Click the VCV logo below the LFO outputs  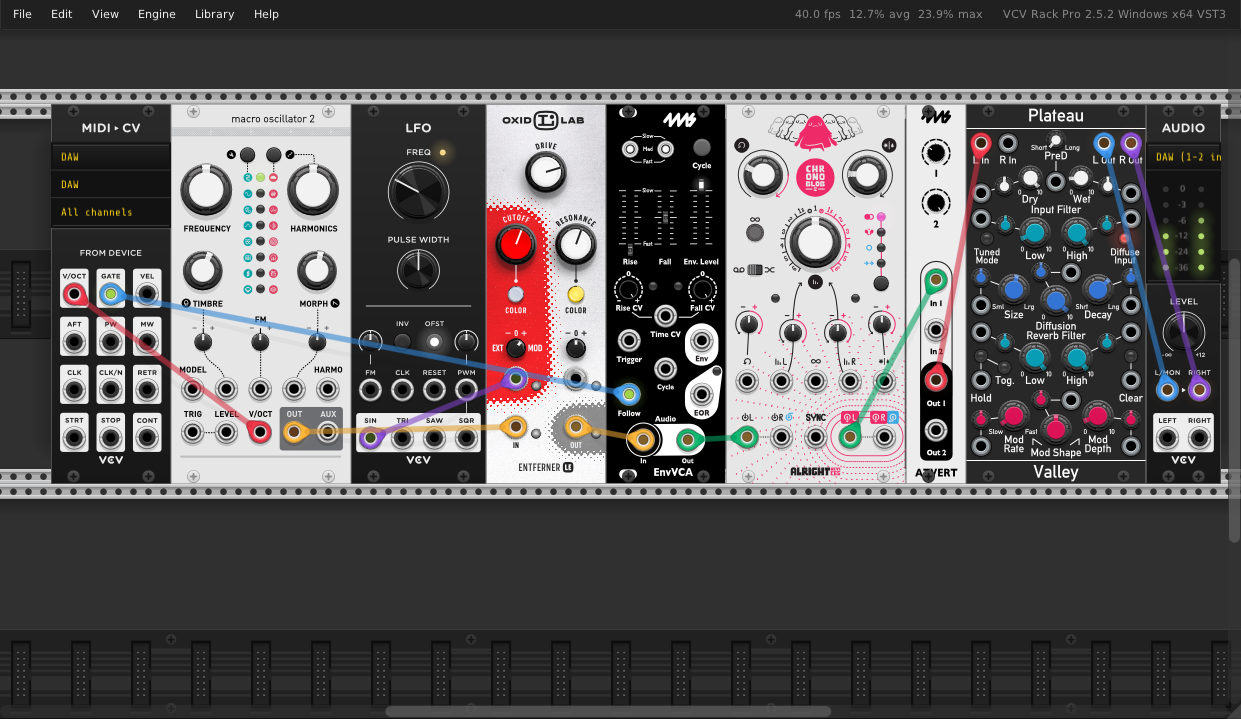tap(418, 459)
